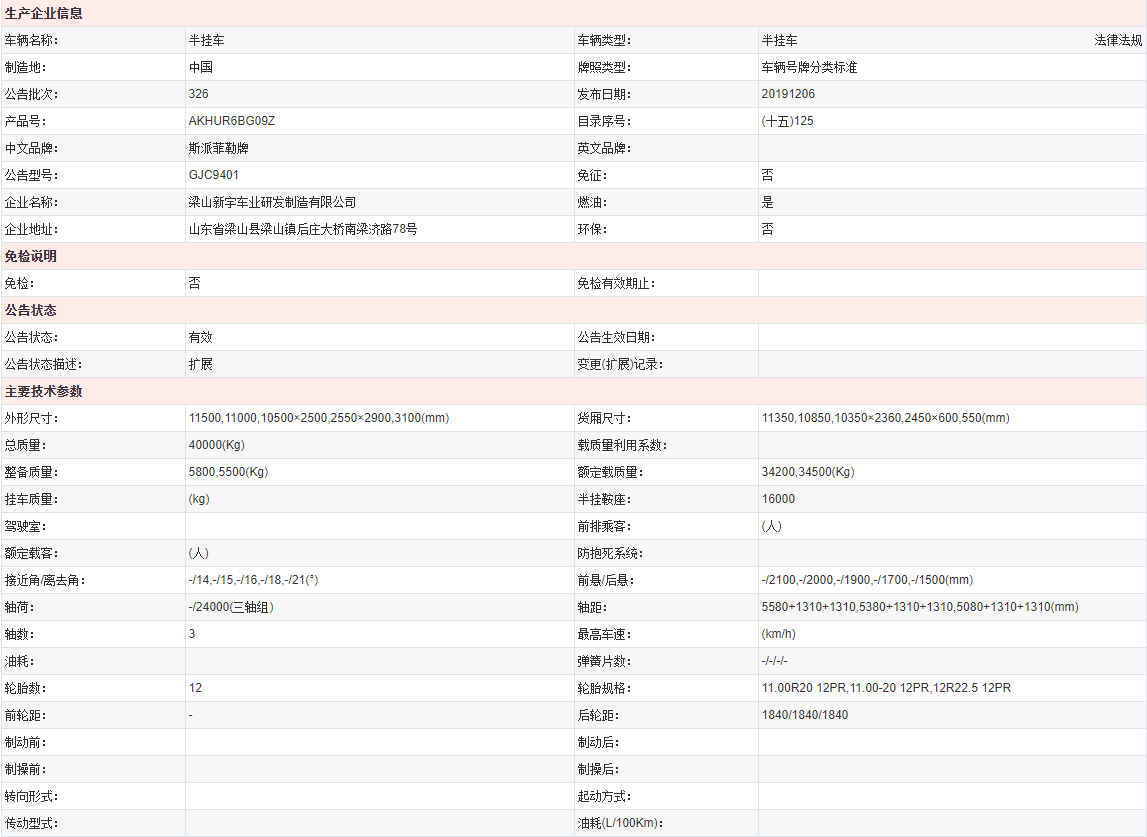
Task: Open the 法律法规 link
Action: coord(1118,41)
